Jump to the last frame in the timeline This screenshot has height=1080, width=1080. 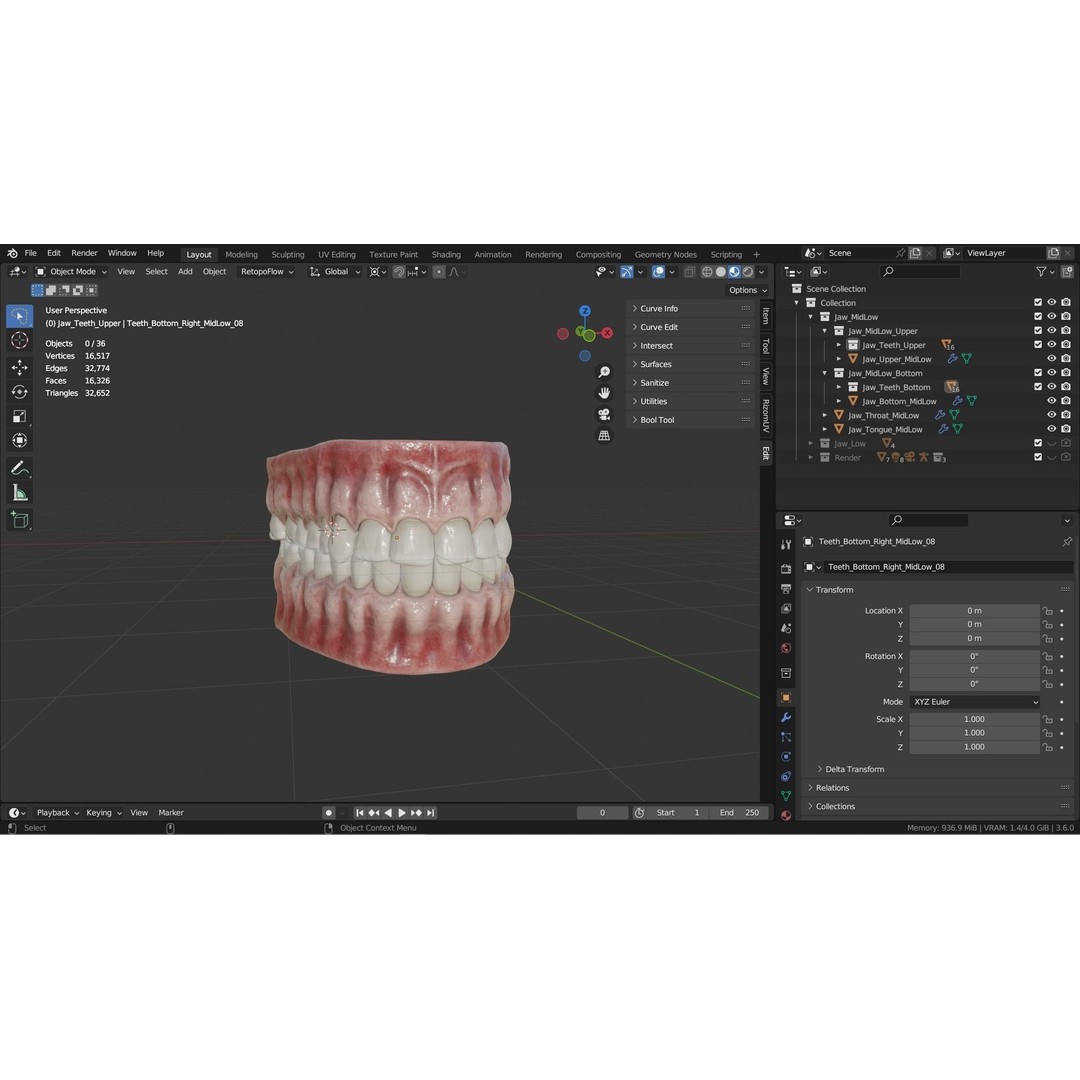click(430, 812)
